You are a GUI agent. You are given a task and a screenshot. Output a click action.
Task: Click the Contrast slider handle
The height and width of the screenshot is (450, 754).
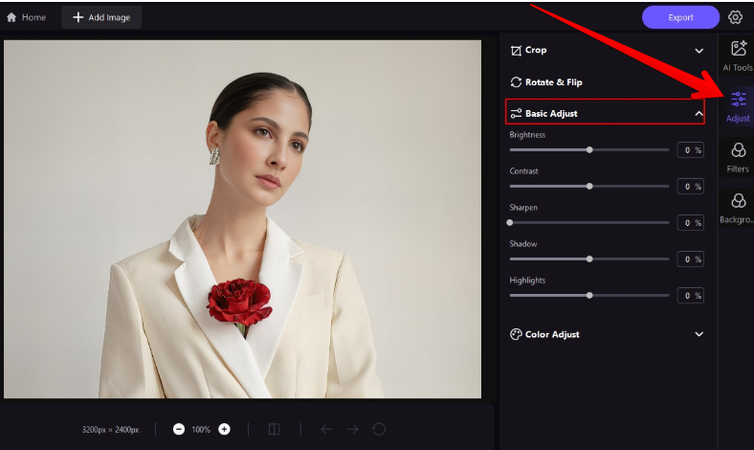point(590,186)
